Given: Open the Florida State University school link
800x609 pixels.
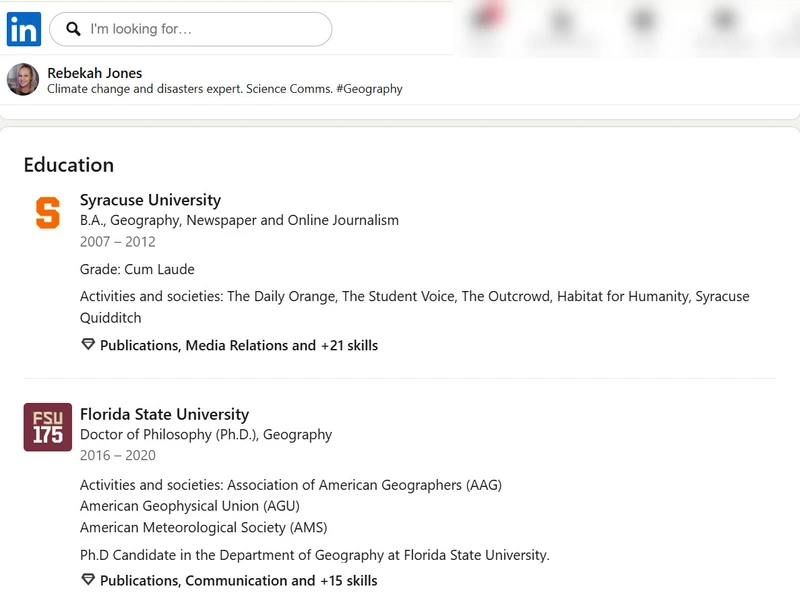Looking at the screenshot, I should (x=164, y=414).
